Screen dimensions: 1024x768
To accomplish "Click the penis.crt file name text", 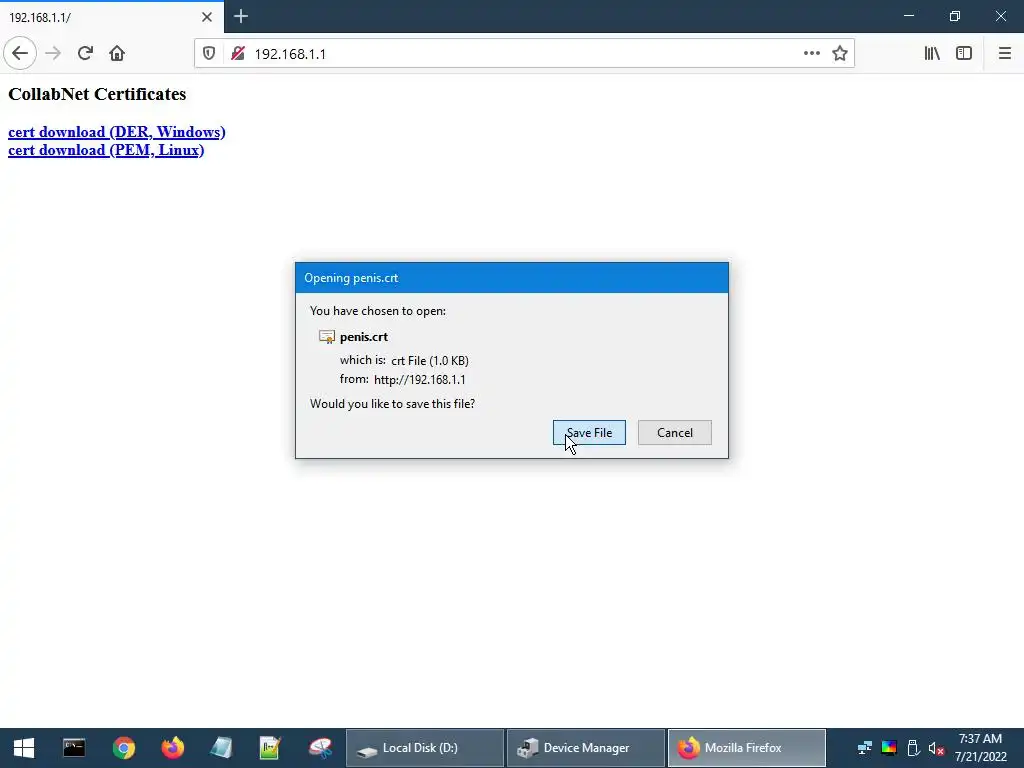I will pos(364,337).
